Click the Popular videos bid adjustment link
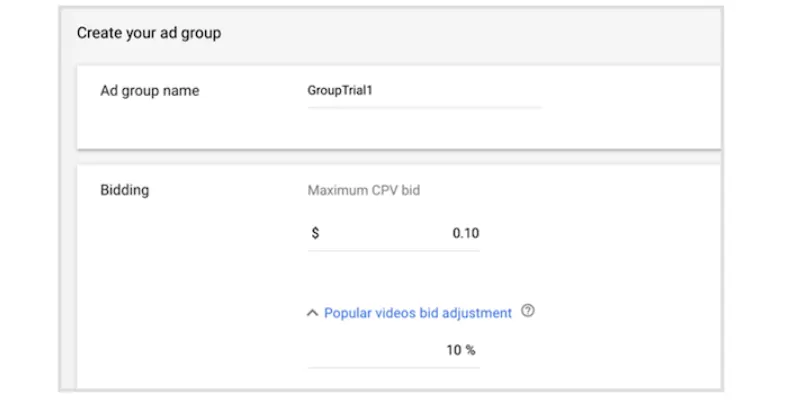Viewport: 805px width, 405px height. 418,313
